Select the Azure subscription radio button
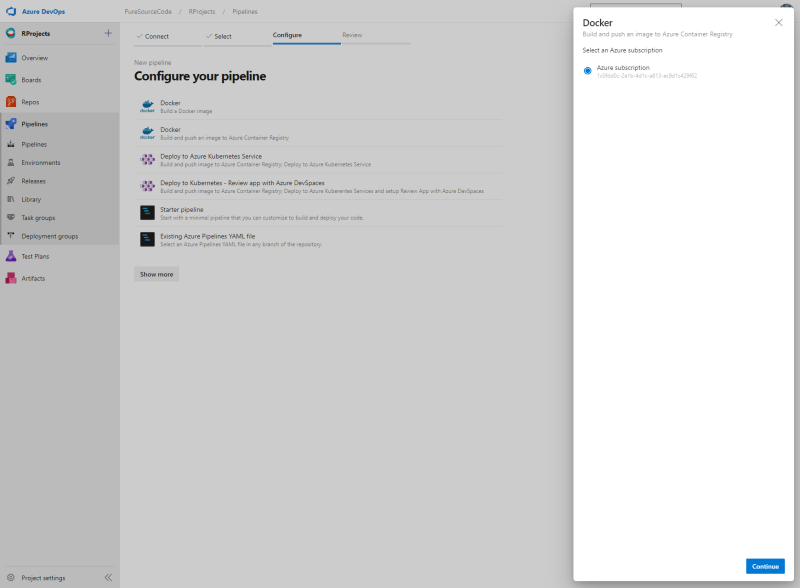 (x=588, y=71)
